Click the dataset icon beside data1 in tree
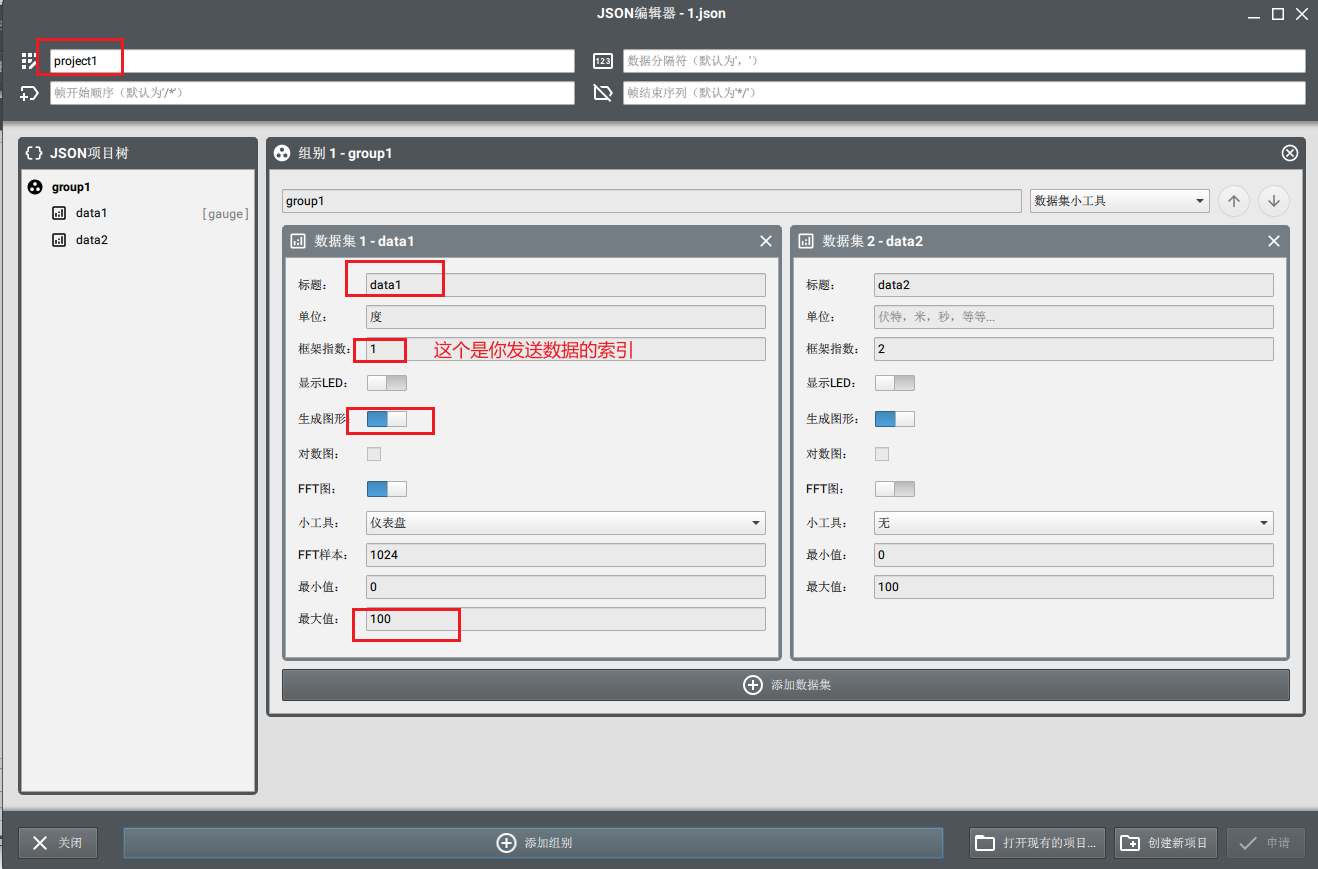1318x869 pixels. (x=58, y=213)
